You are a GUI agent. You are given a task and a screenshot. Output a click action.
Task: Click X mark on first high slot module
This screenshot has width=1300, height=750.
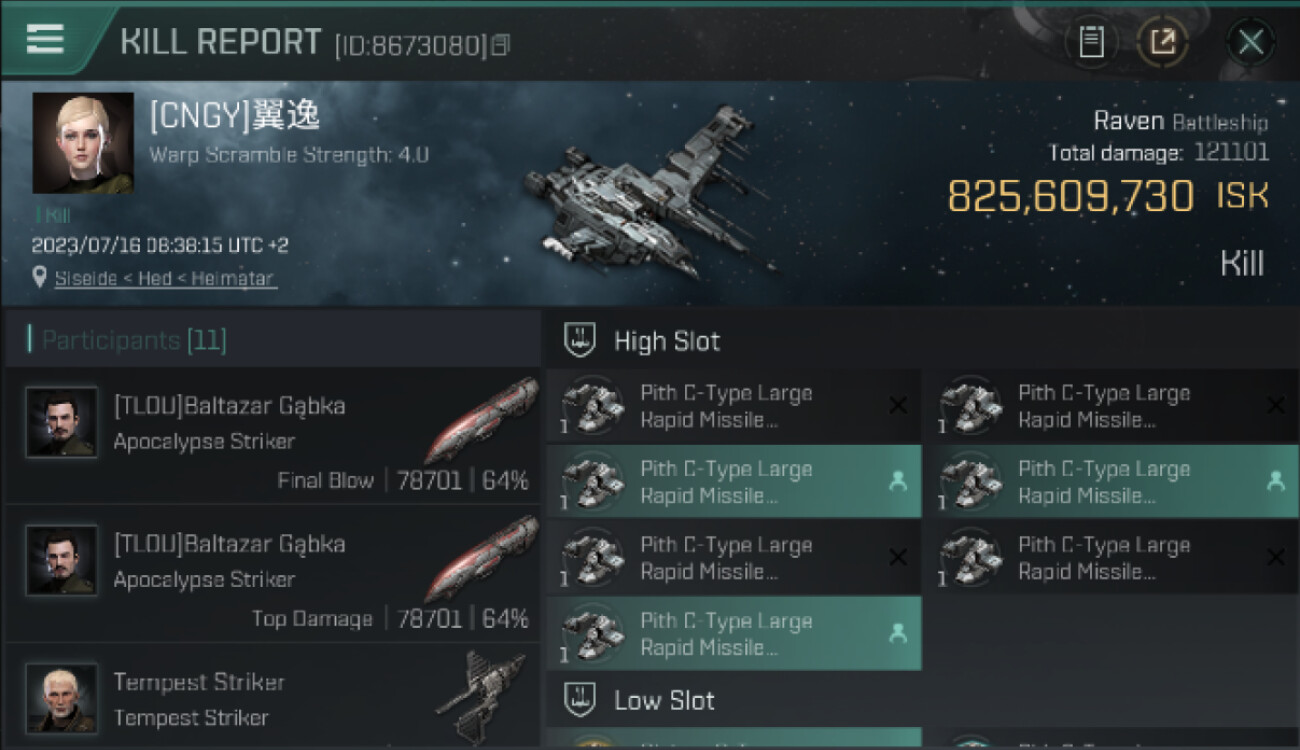pos(898,405)
